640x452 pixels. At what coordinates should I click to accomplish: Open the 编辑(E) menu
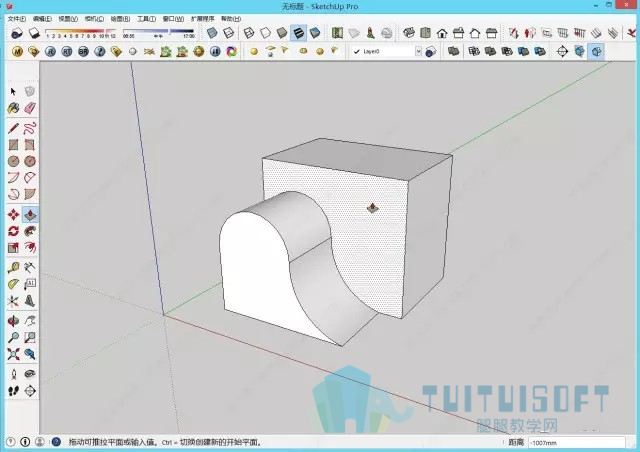click(42, 19)
